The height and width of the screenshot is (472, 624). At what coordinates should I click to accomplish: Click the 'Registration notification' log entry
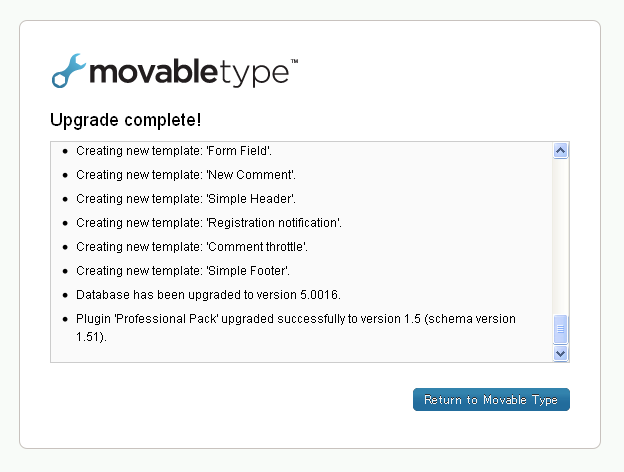click(x=209, y=222)
